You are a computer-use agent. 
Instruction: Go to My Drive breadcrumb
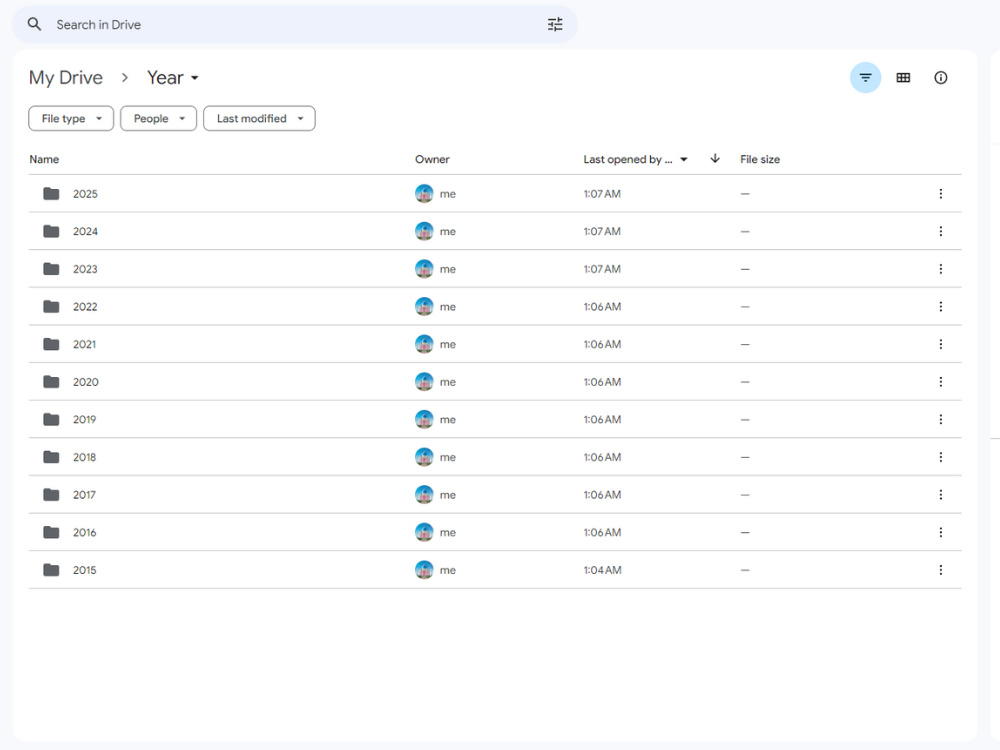(x=66, y=78)
